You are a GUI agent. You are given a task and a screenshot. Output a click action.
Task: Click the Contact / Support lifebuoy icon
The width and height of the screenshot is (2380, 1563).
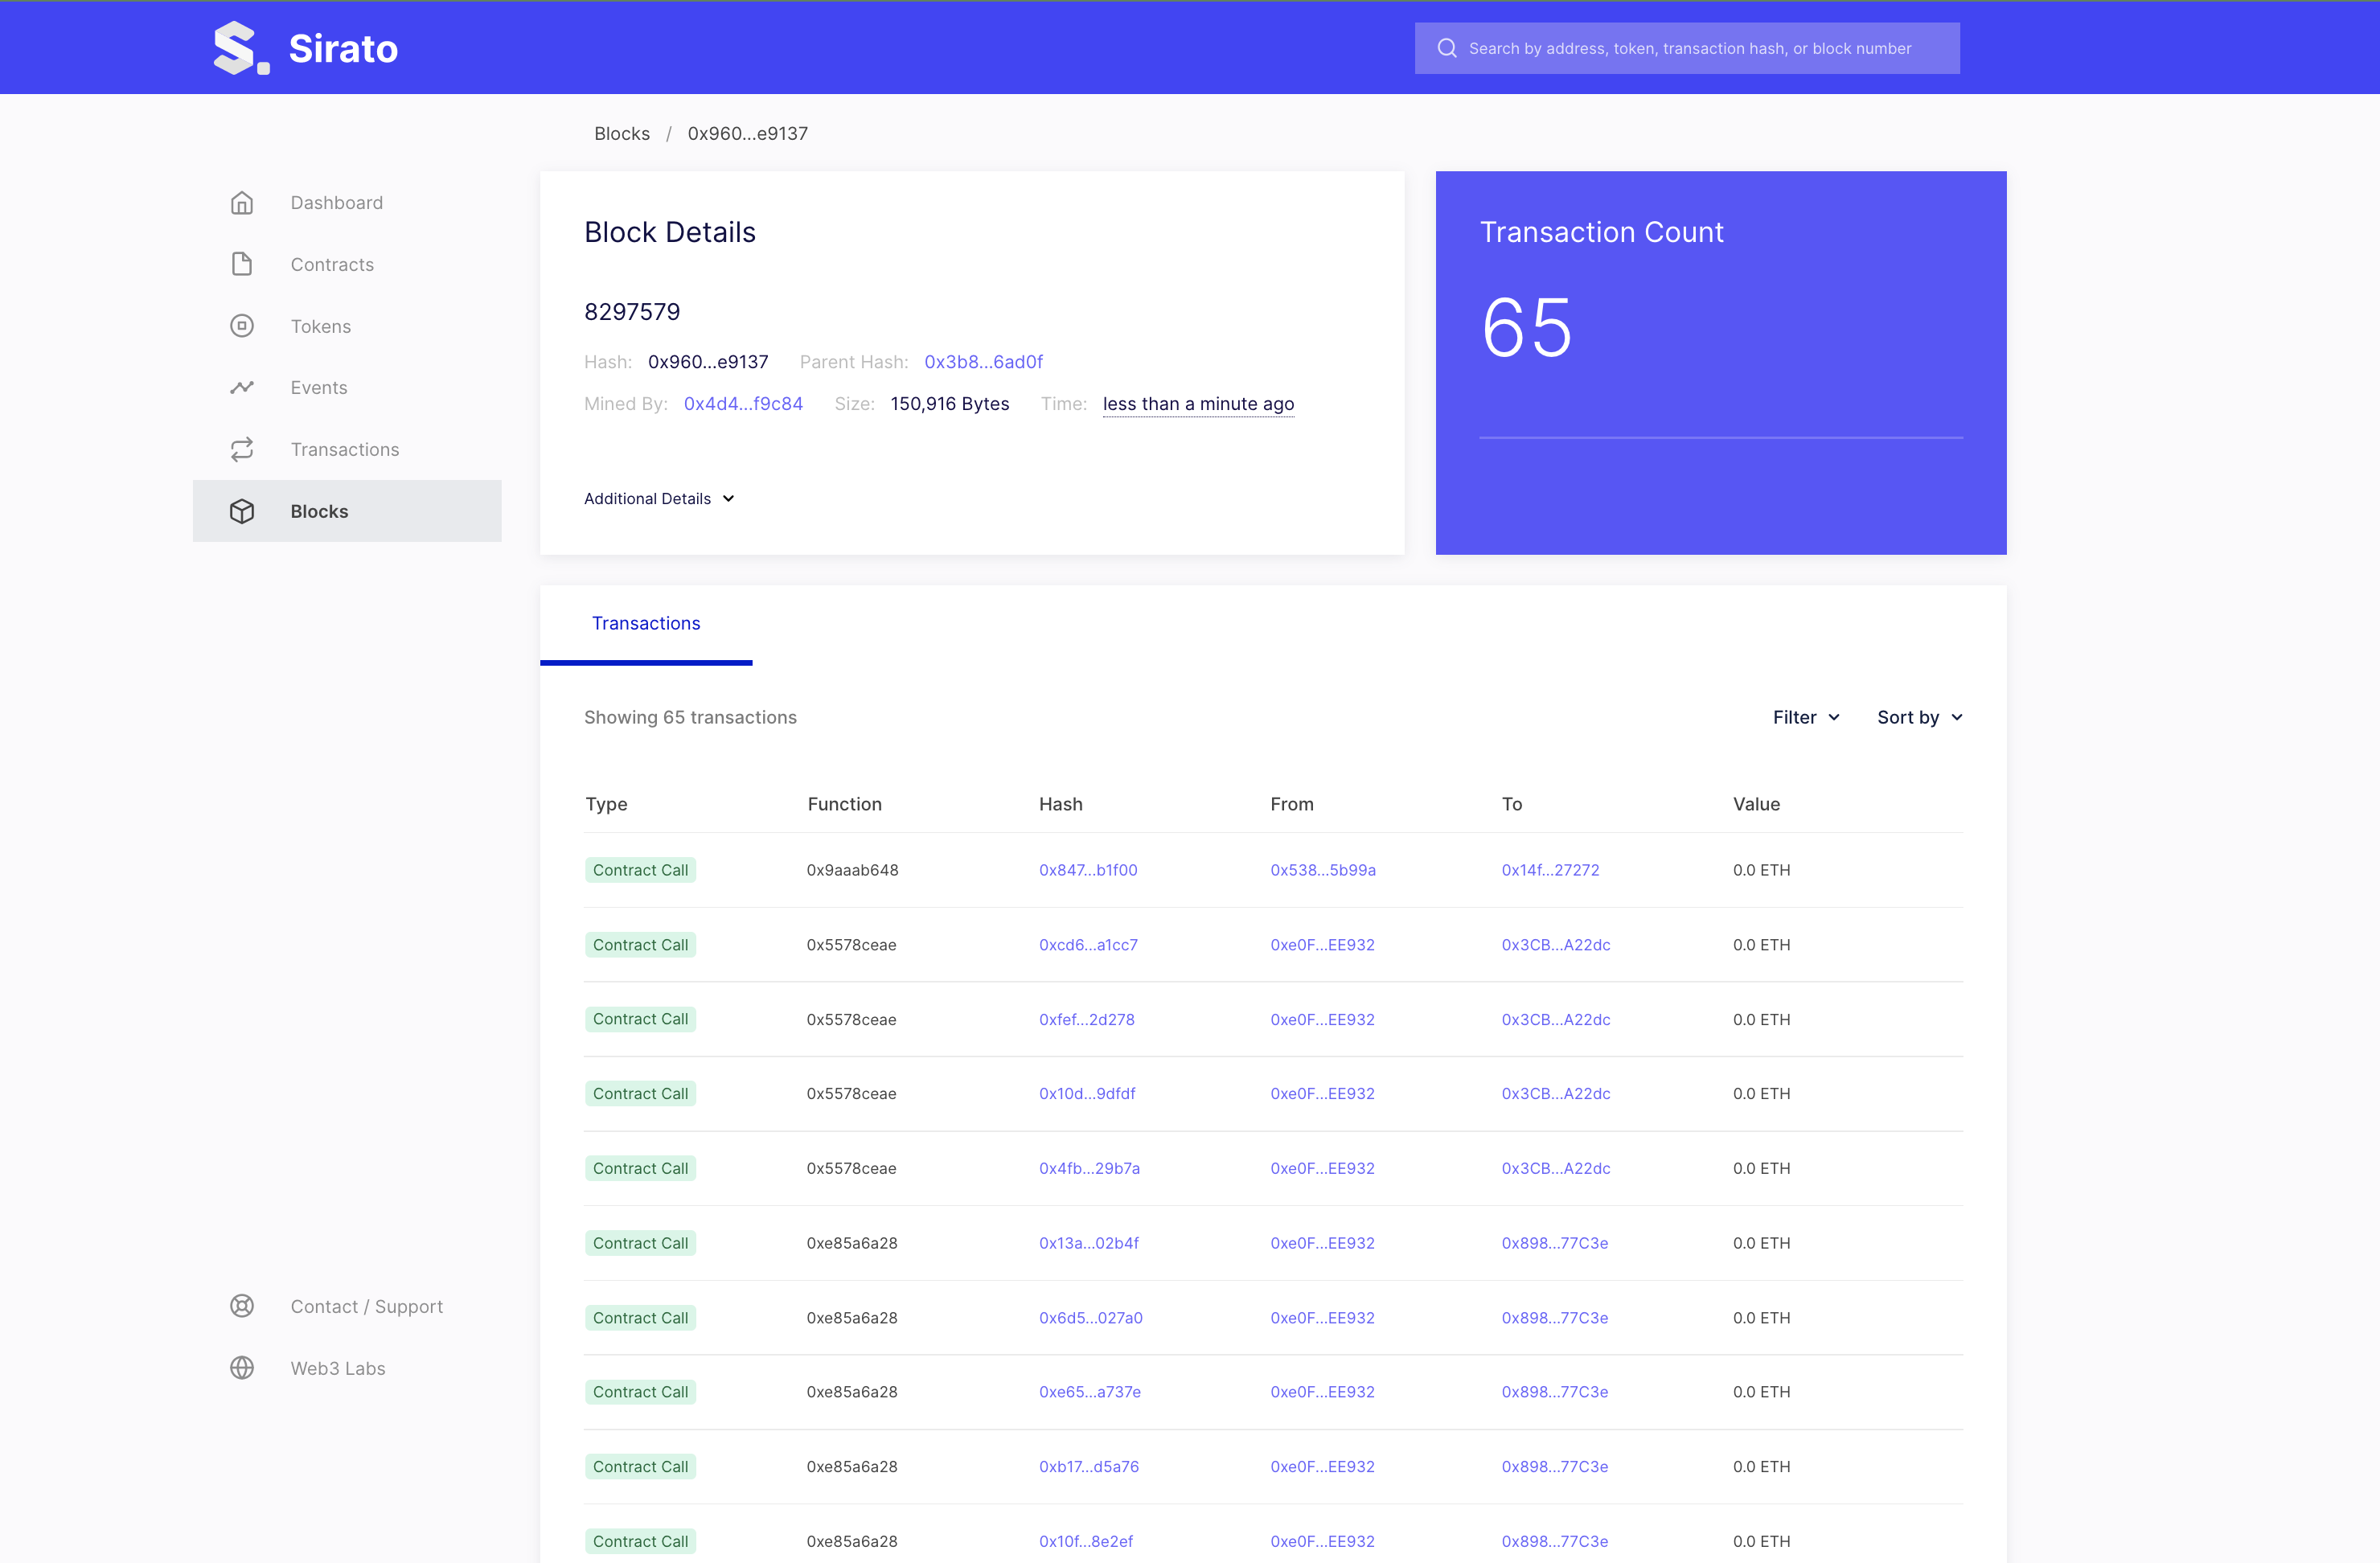(242, 1306)
